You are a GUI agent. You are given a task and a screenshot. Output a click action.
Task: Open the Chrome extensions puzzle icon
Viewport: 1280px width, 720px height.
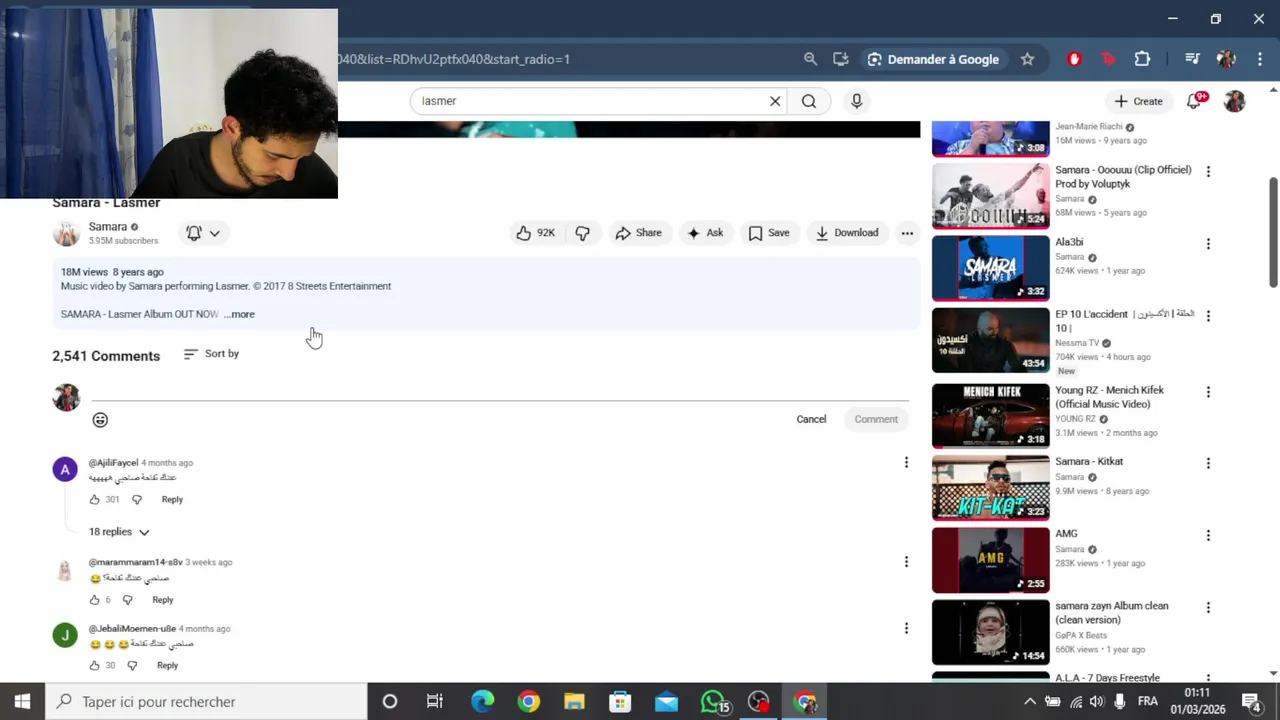point(1142,59)
